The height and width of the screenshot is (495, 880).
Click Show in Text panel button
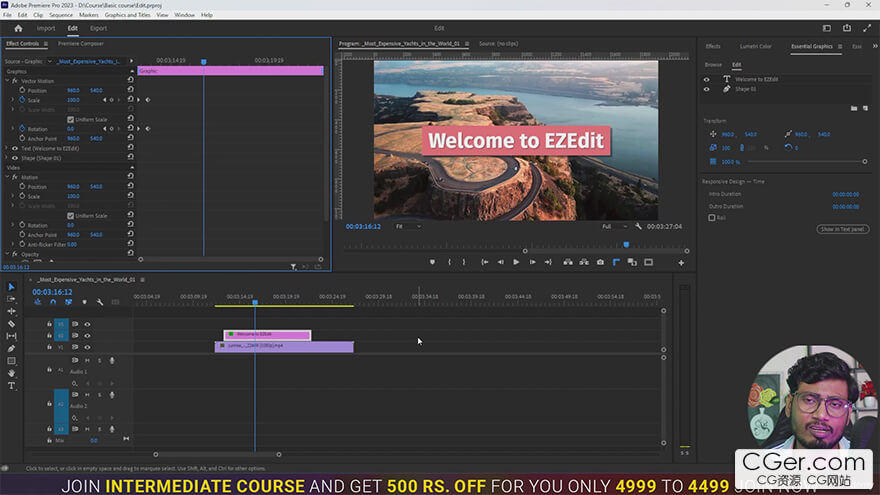[x=842, y=229]
